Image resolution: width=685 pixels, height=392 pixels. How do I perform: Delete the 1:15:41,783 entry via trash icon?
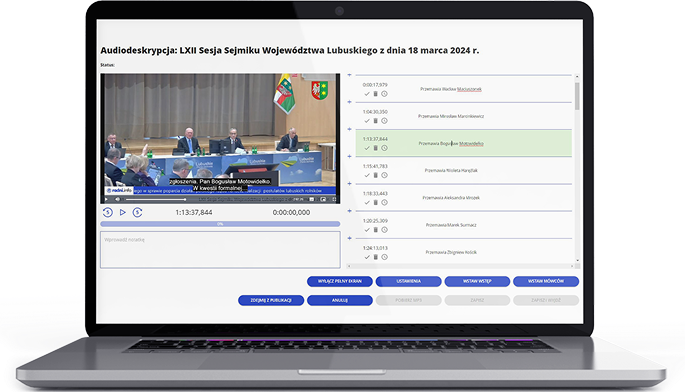(x=375, y=175)
